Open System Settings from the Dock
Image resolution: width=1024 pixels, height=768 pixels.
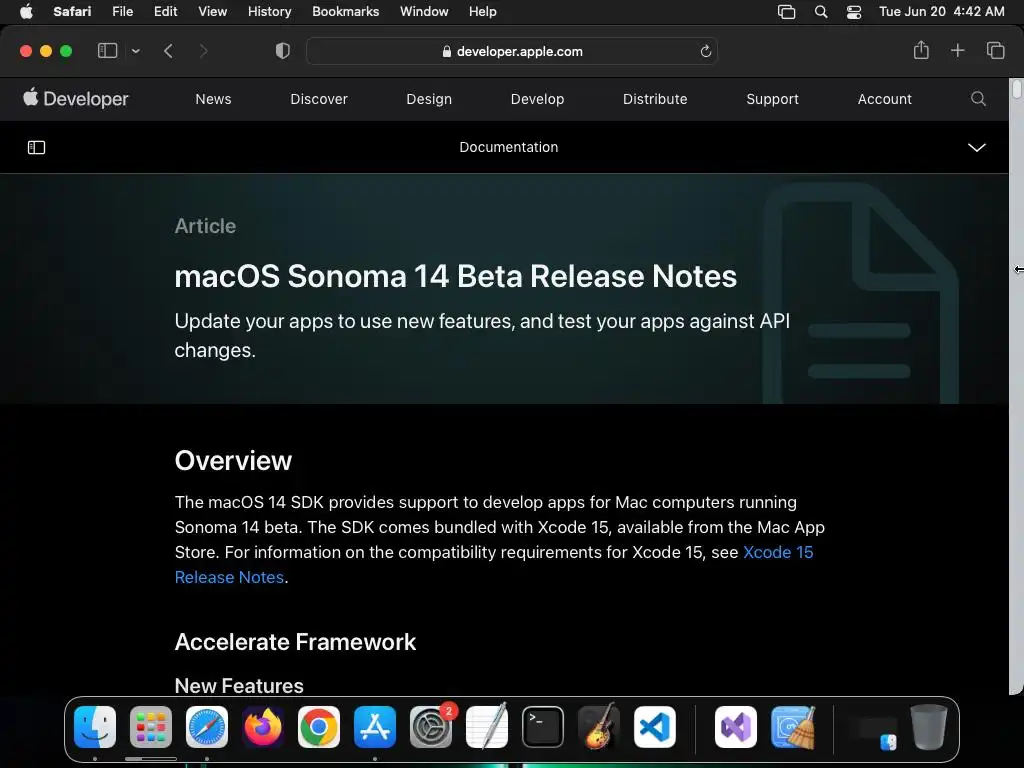click(x=431, y=727)
